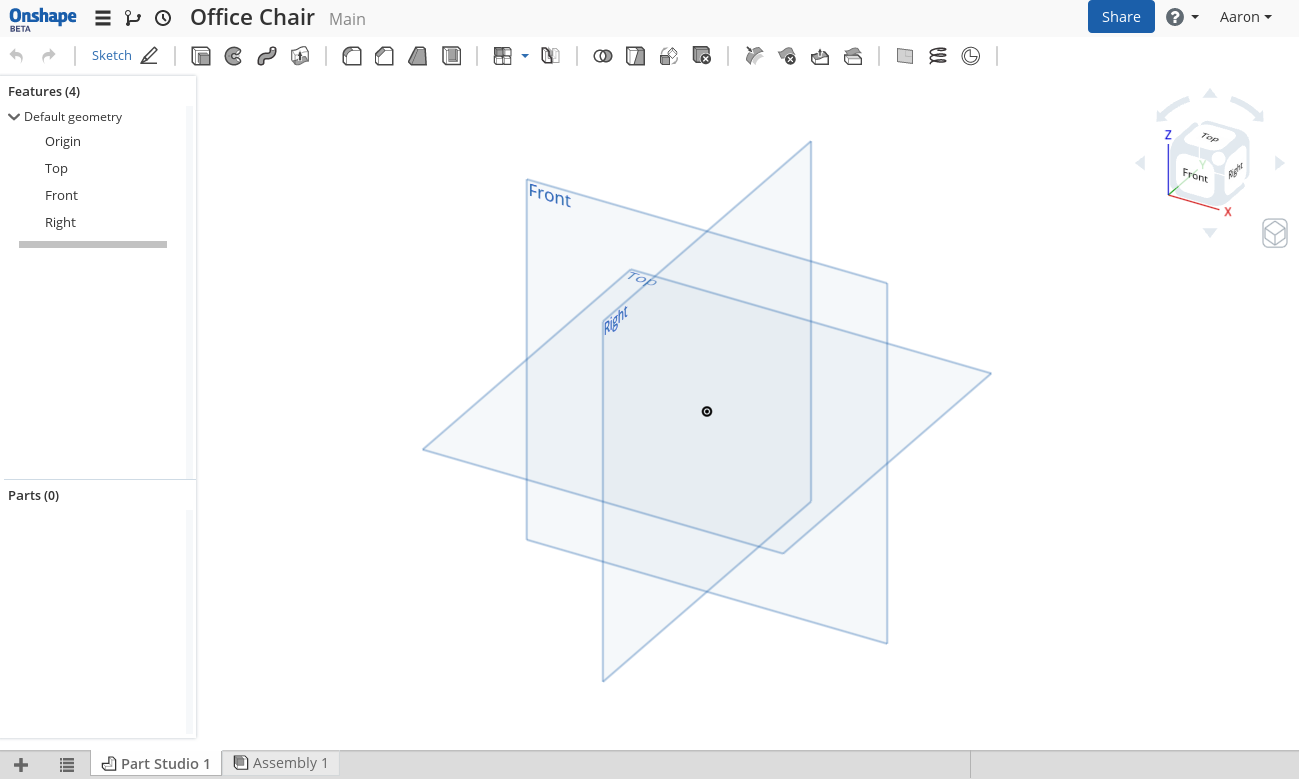The width and height of the screenshot is (1299, 779).
Task: Click the Front face of view cube
Action: (x=1194, y=176)
